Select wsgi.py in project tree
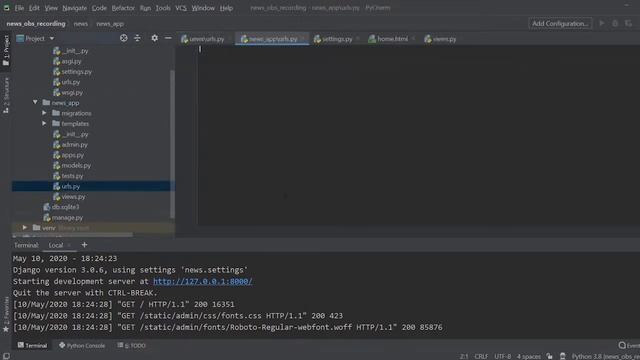Image resolution: width=640 pixels, height=360 pixels. click(72, 93)
